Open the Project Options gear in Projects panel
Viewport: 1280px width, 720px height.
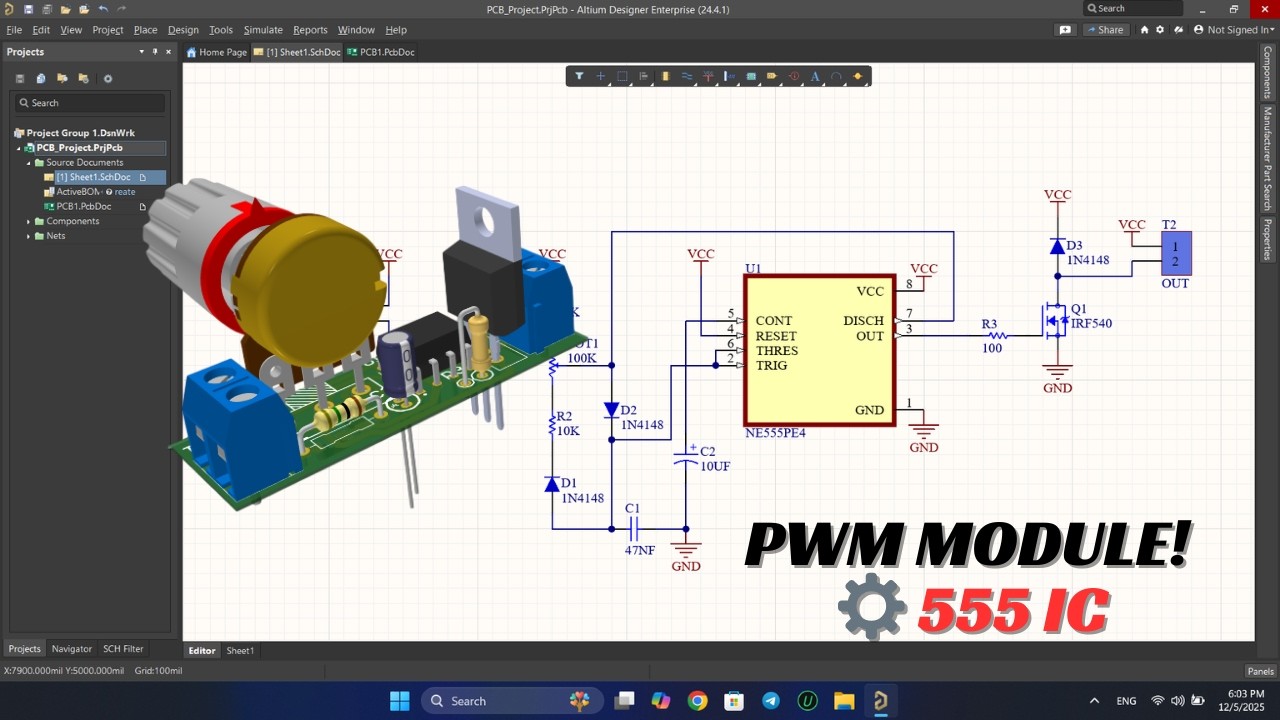(x=108, y=78)
